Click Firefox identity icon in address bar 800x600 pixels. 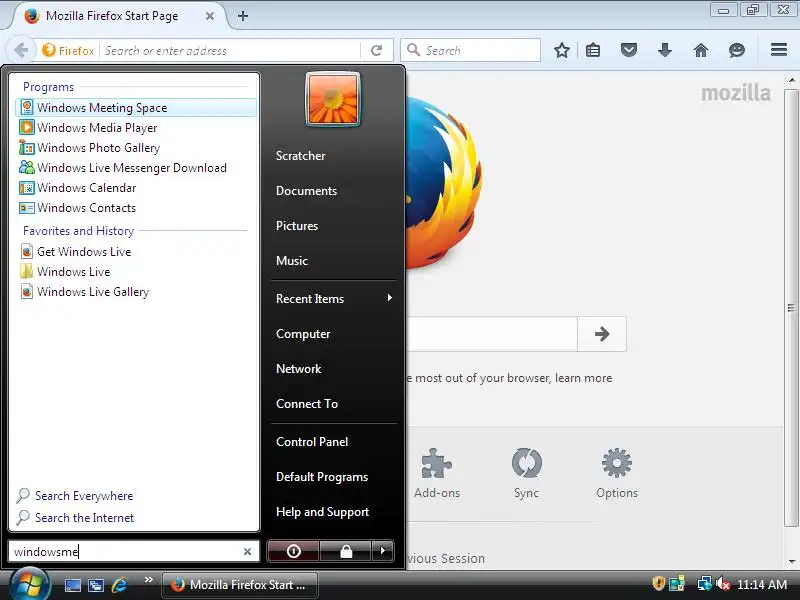click(68, 51)
